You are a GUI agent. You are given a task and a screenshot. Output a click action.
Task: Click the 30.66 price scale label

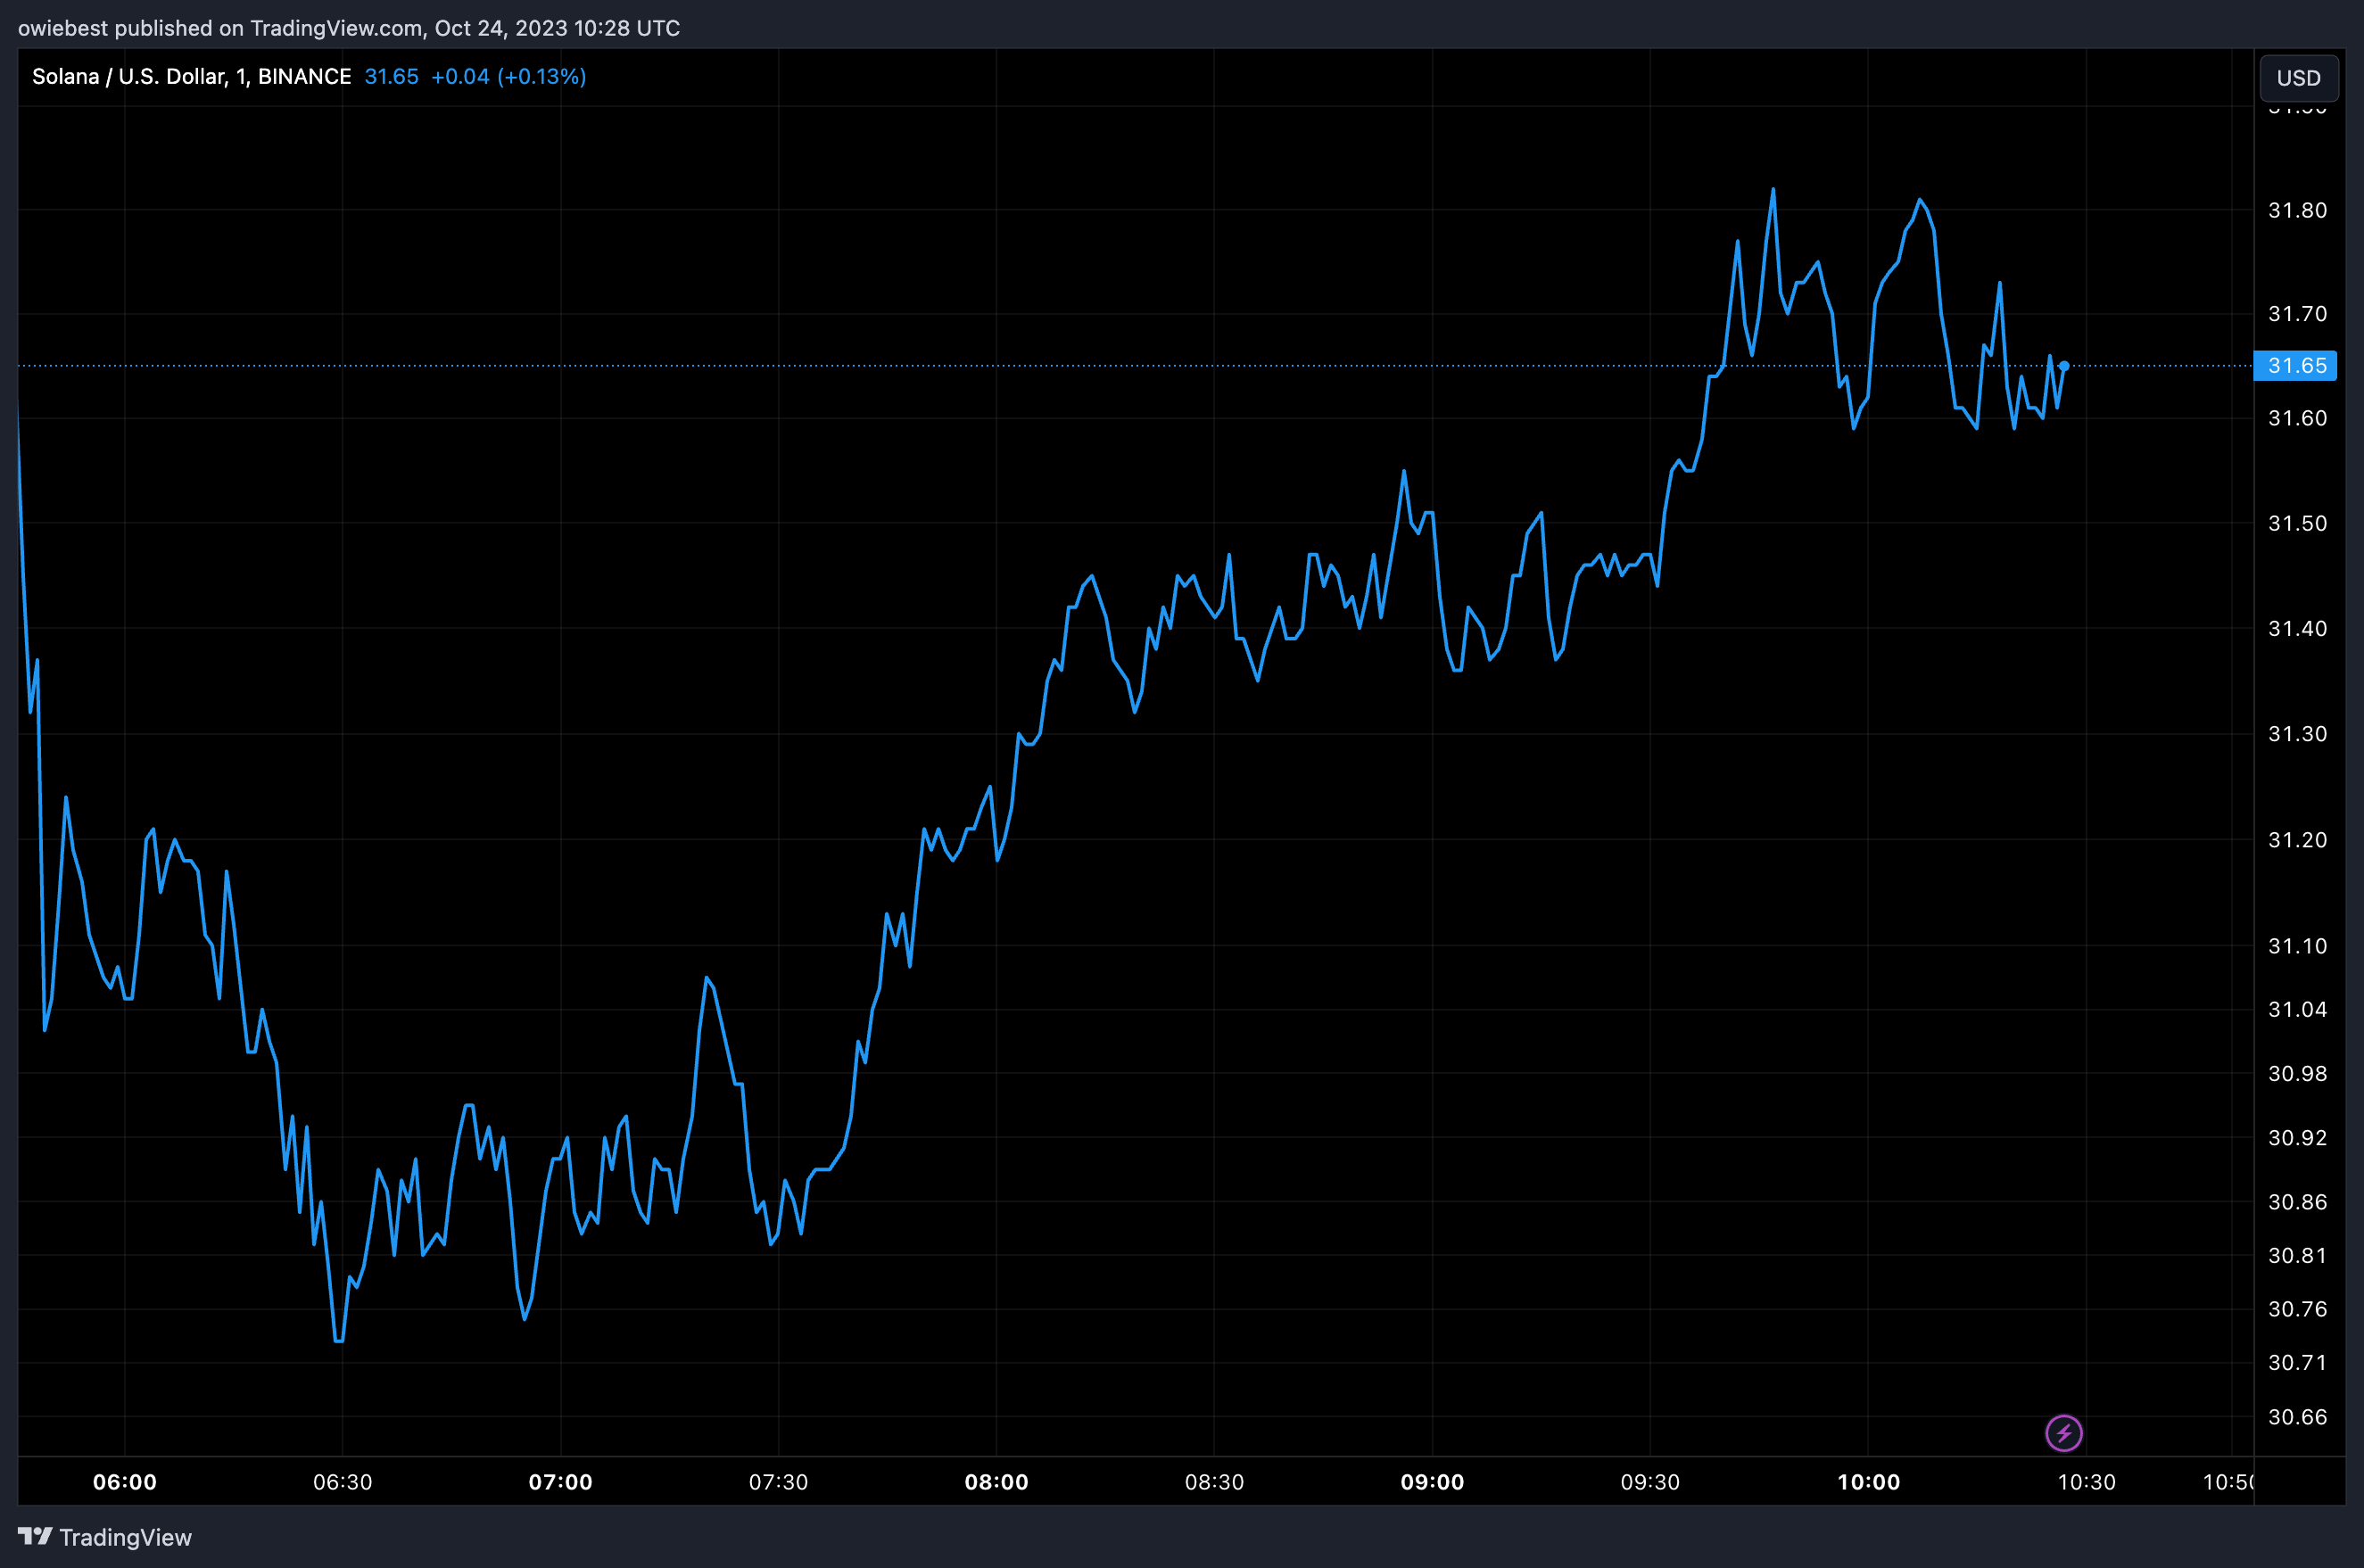(2297, 1417)
